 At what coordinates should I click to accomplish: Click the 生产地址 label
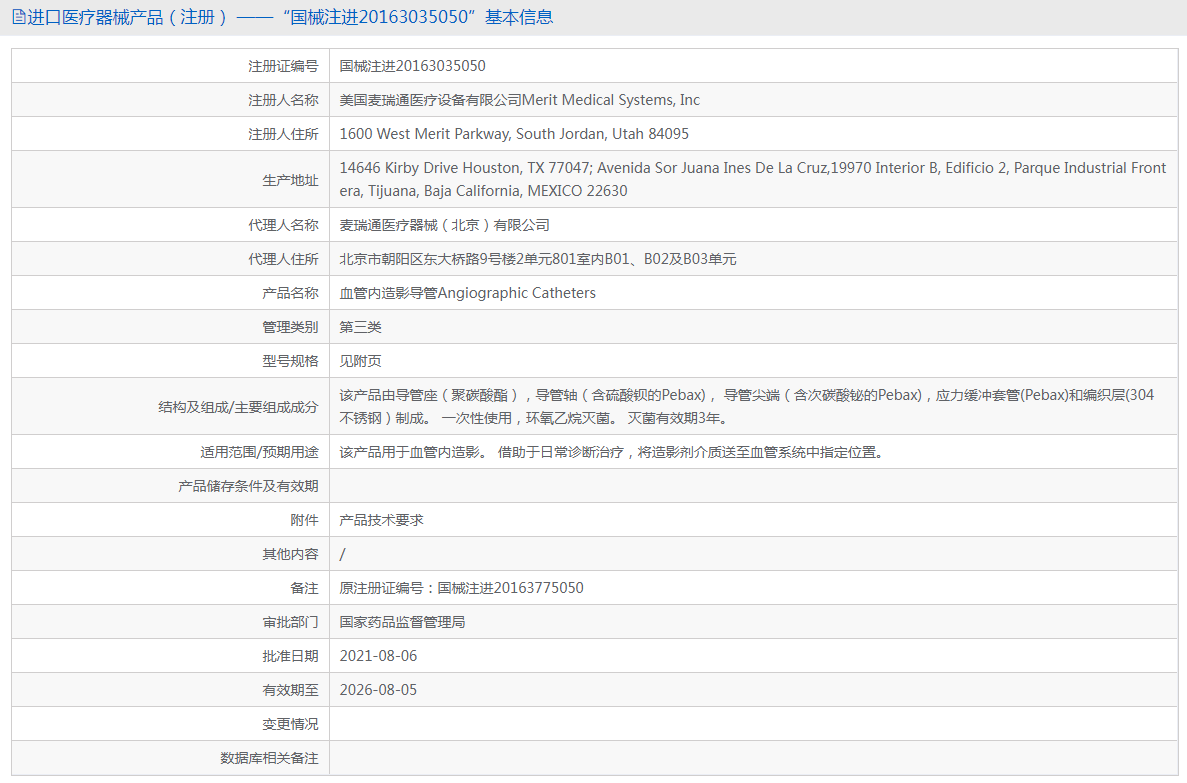[x=291, y=180]
